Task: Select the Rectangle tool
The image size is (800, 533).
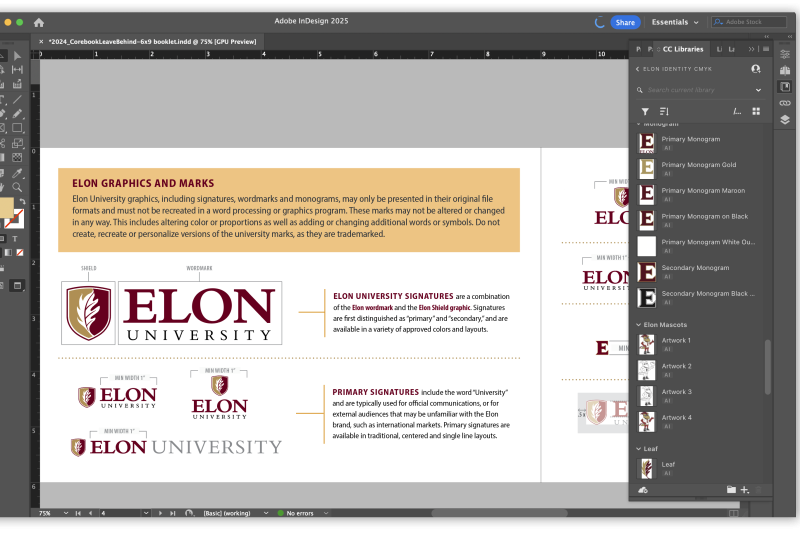Action: [x=17, y=128]
